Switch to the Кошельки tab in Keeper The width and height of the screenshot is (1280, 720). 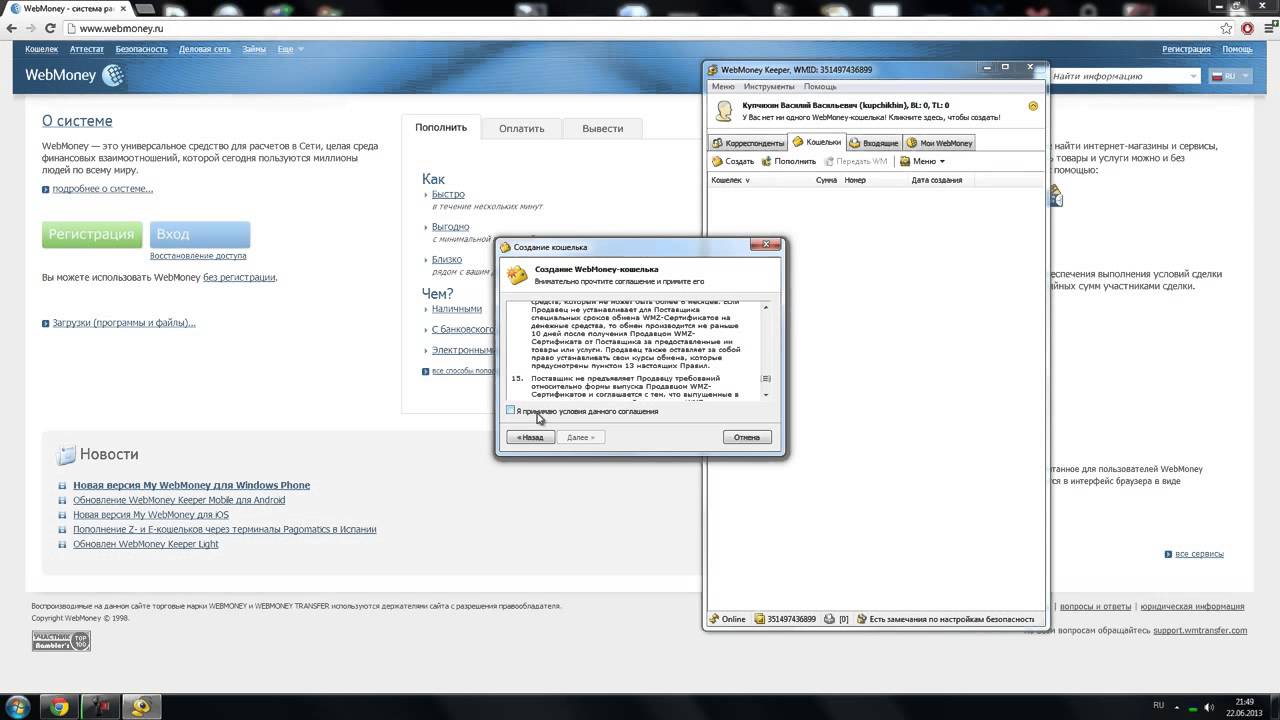tap(817, 142)
